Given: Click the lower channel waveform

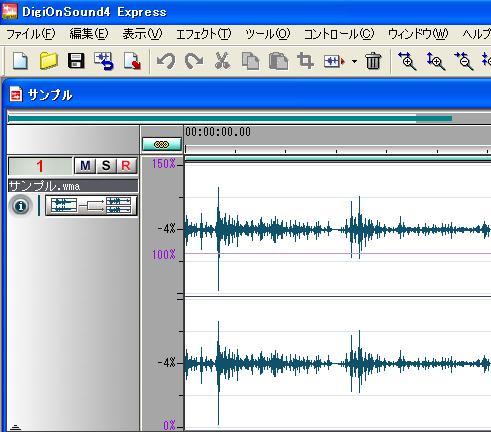Looking at the screenshot, I should [337, 363].
